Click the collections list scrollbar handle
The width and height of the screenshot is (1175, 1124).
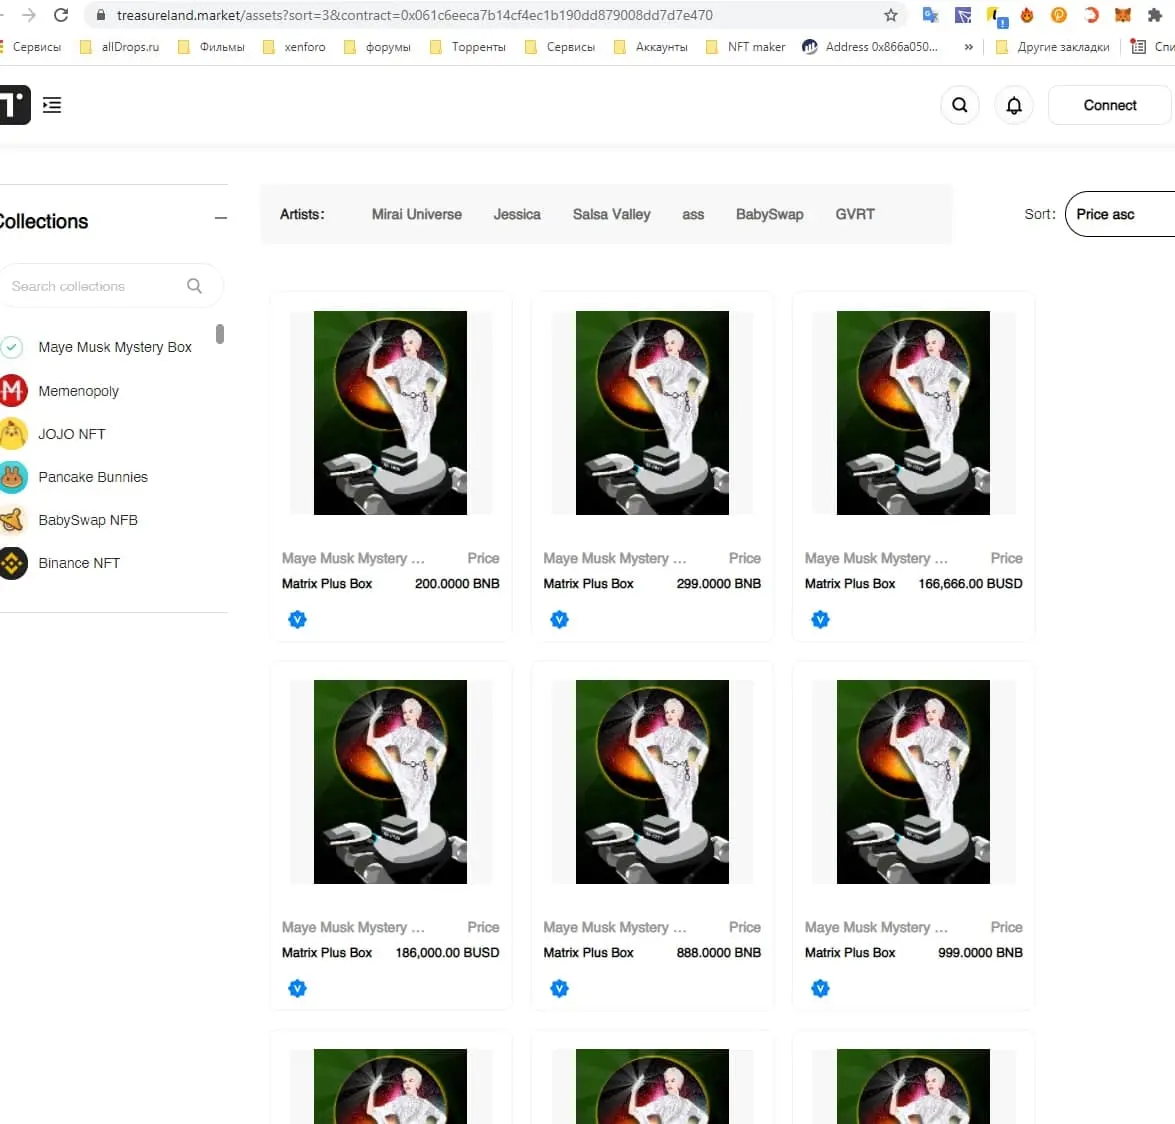point(220,333)
